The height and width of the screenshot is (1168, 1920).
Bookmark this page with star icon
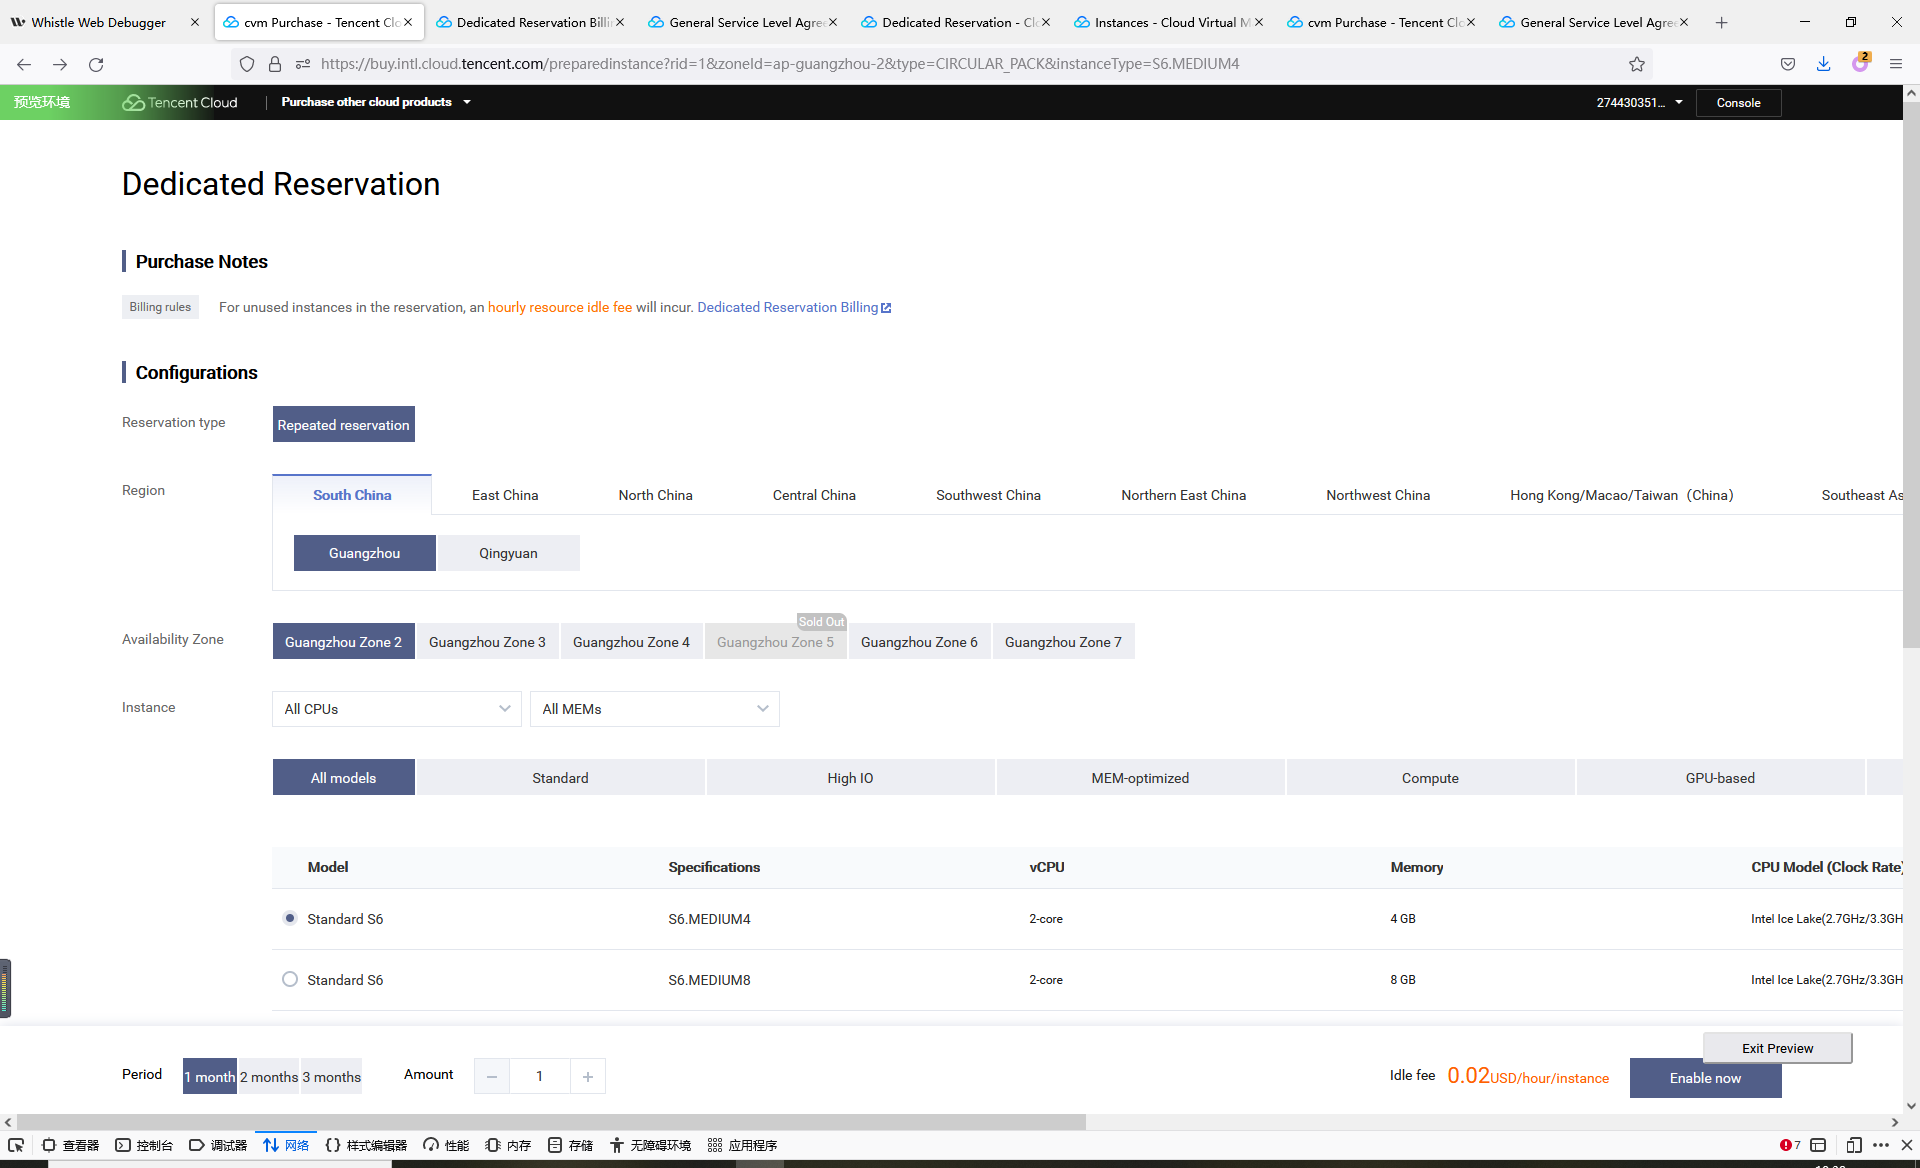point(1636,64)
